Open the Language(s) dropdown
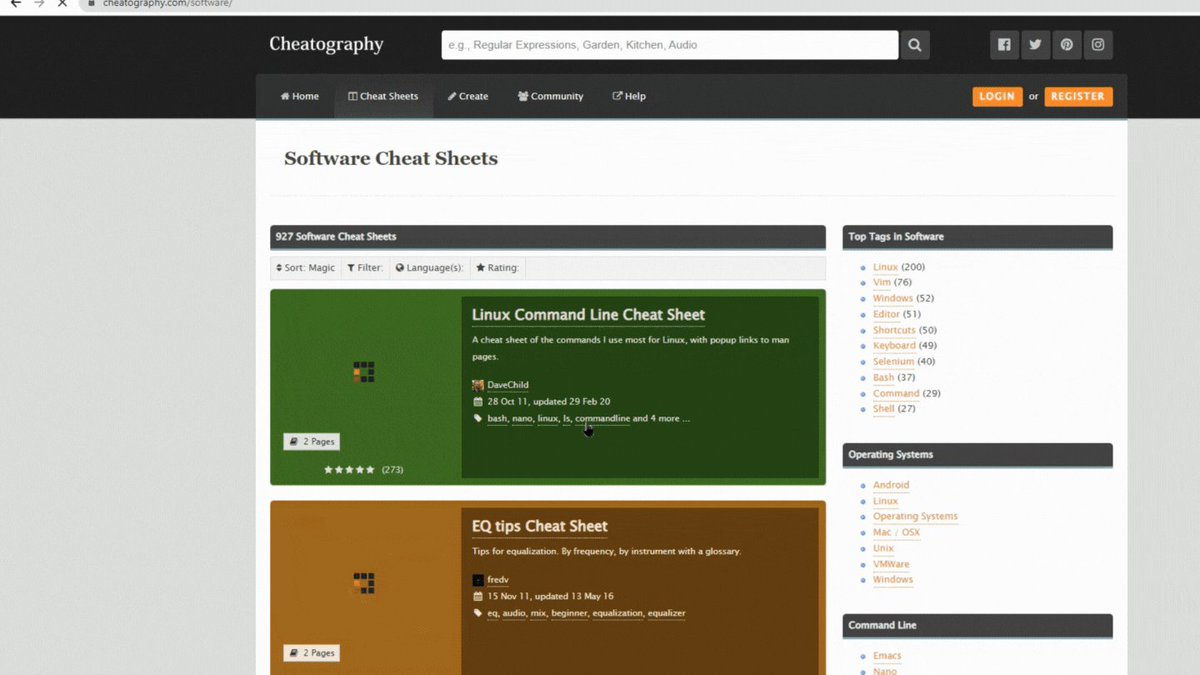The height and width of the screenshot is (675, 1200). coord(429,268)
